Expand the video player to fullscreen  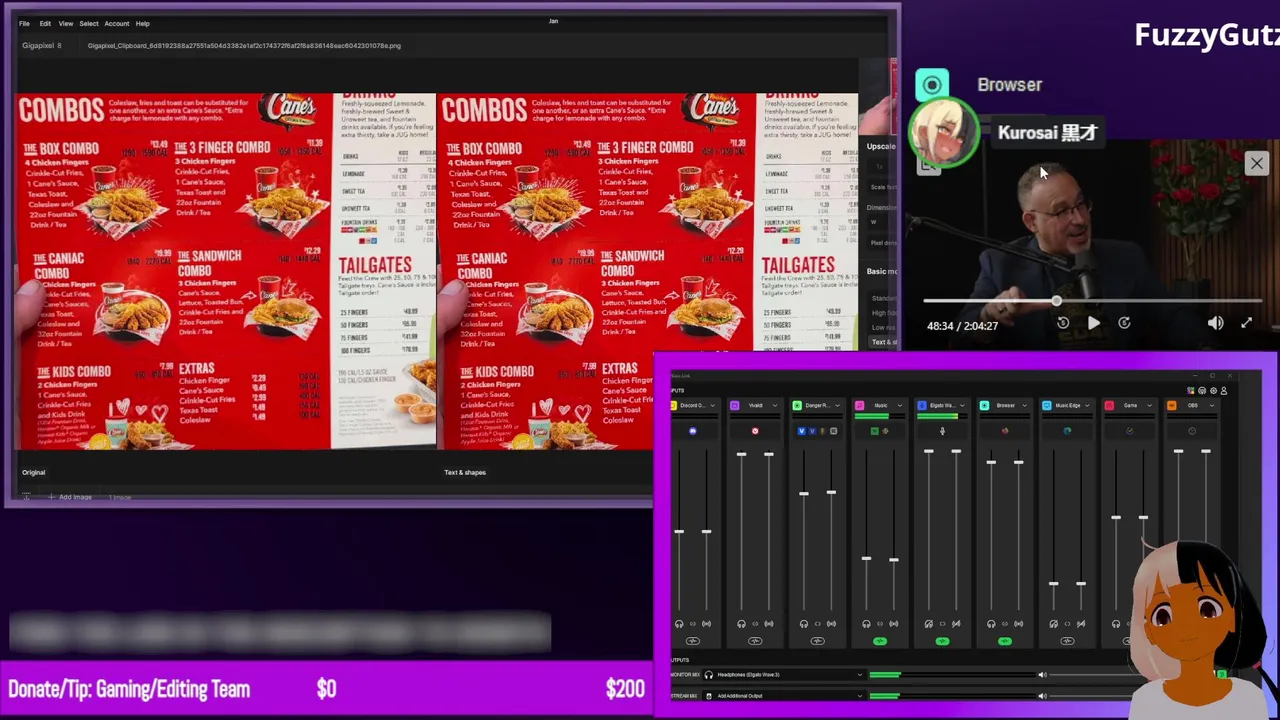(x=1246, y=323)
